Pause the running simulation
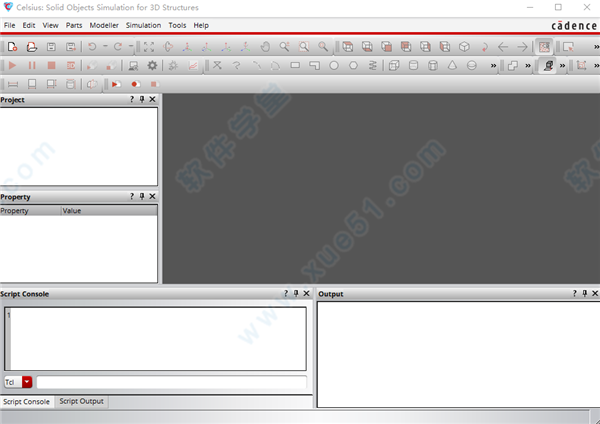The width and height of the screenshot is (600, 424). click(32, 65)
